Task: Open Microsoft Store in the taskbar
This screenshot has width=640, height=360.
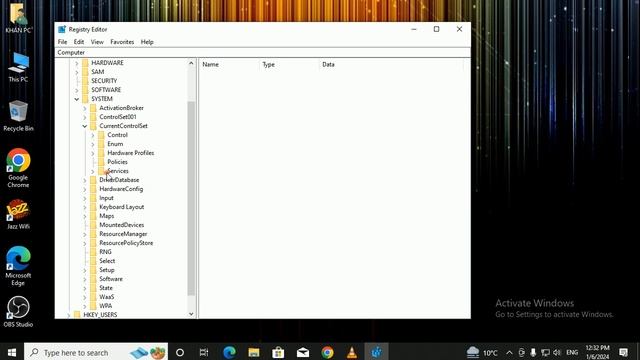Action: (278, 352)
